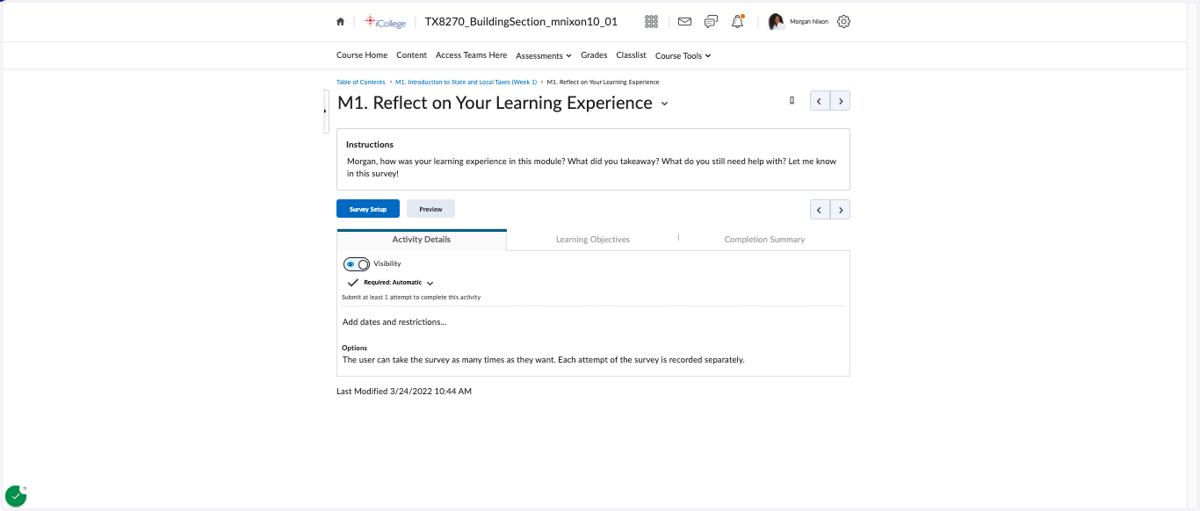Viewport: 1200px width, 511px height.
Task: Follow the Table of Contents breadcrumb
Action: tap(360, 82)
